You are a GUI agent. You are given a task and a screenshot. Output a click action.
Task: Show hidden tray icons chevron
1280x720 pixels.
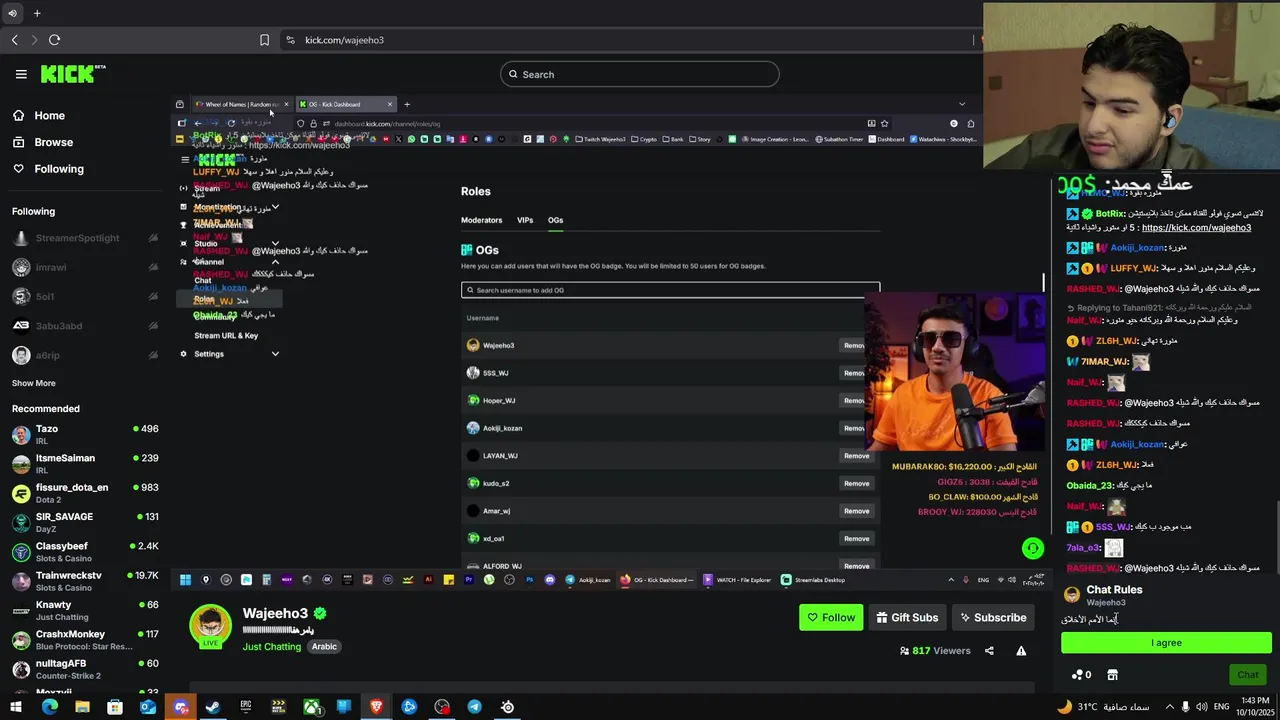click(x=1170, y=707)
